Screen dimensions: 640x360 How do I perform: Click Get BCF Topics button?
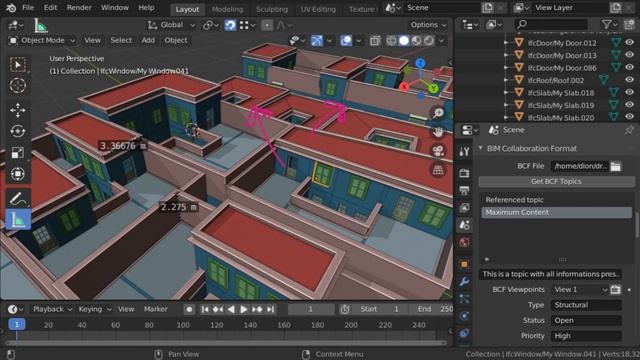coord(556,181)
